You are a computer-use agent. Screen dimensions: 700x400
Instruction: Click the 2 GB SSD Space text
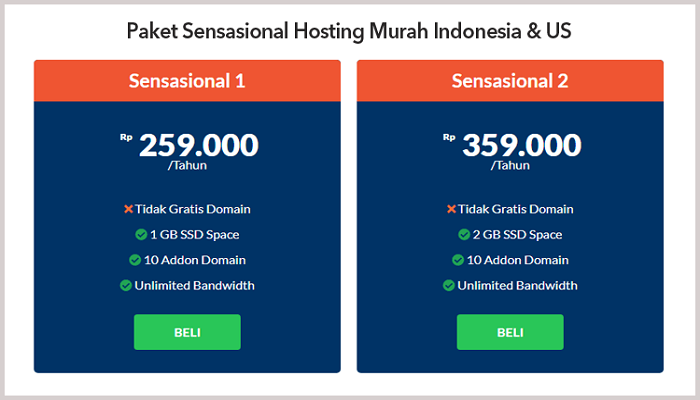coord(518,235)
